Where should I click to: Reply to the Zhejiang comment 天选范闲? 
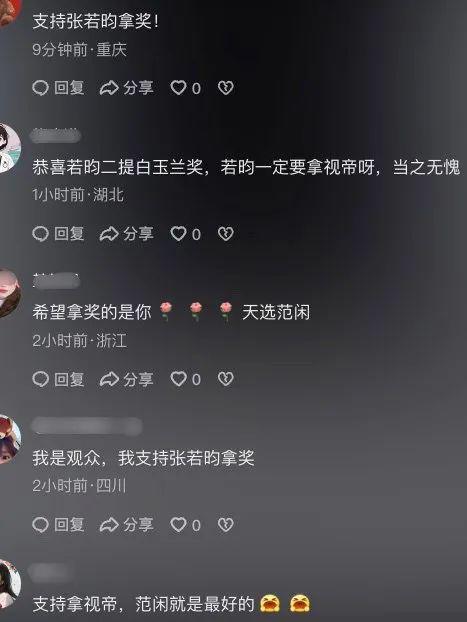point(58,379)
